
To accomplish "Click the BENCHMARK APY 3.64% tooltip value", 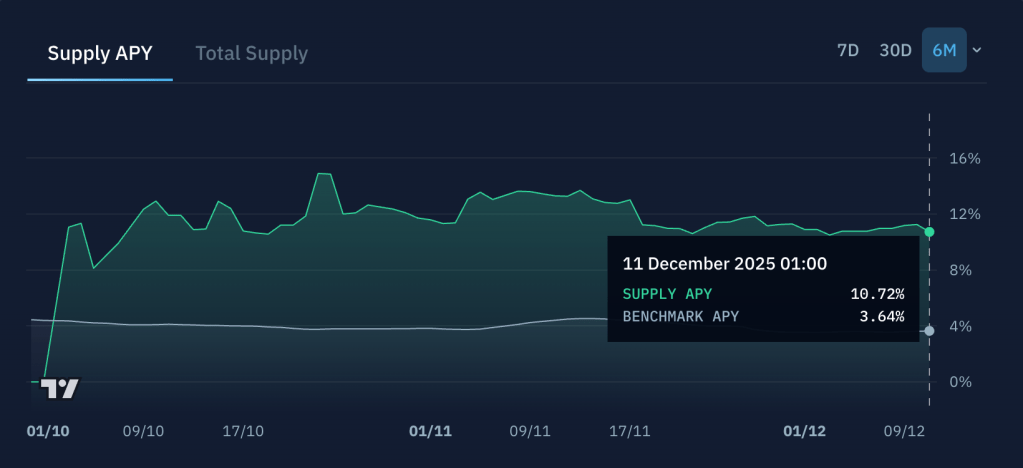I will click(882, 317).
